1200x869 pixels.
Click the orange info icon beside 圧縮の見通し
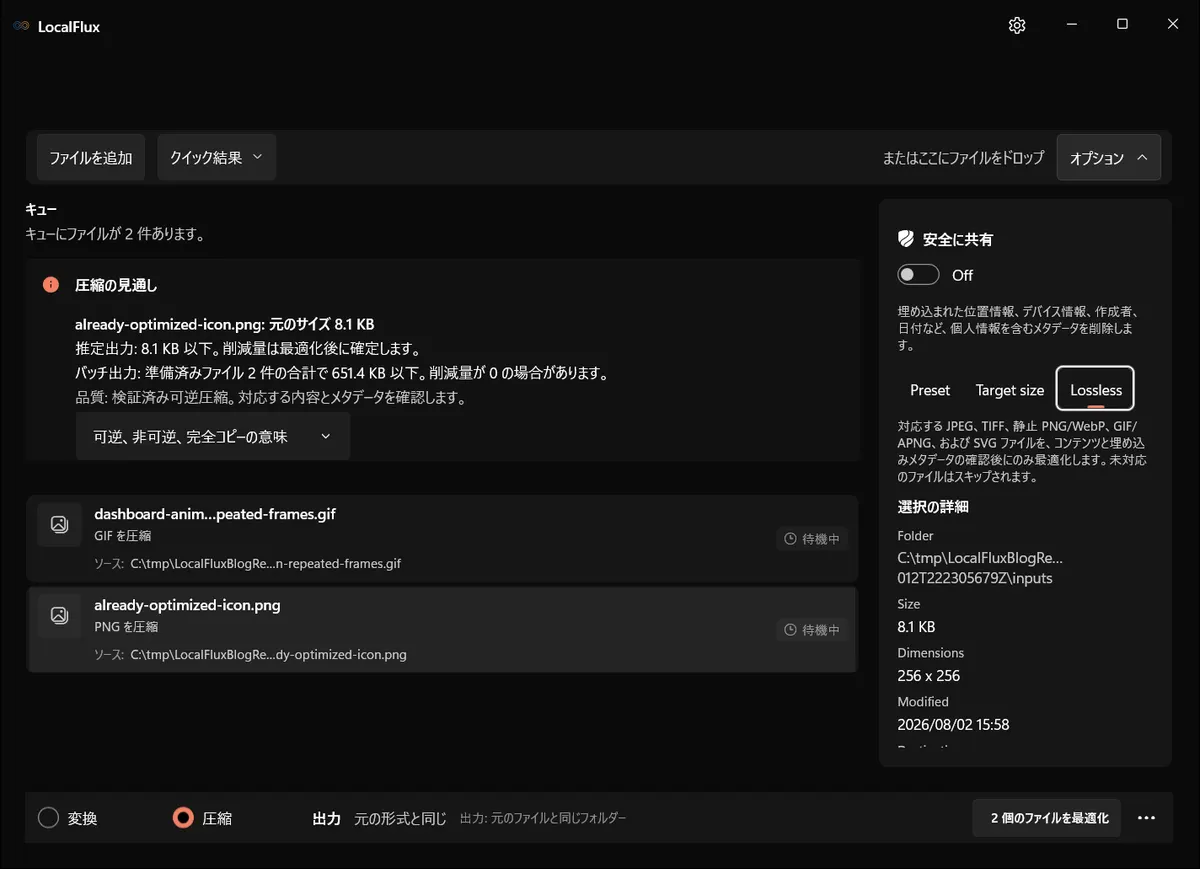(51, 284)
